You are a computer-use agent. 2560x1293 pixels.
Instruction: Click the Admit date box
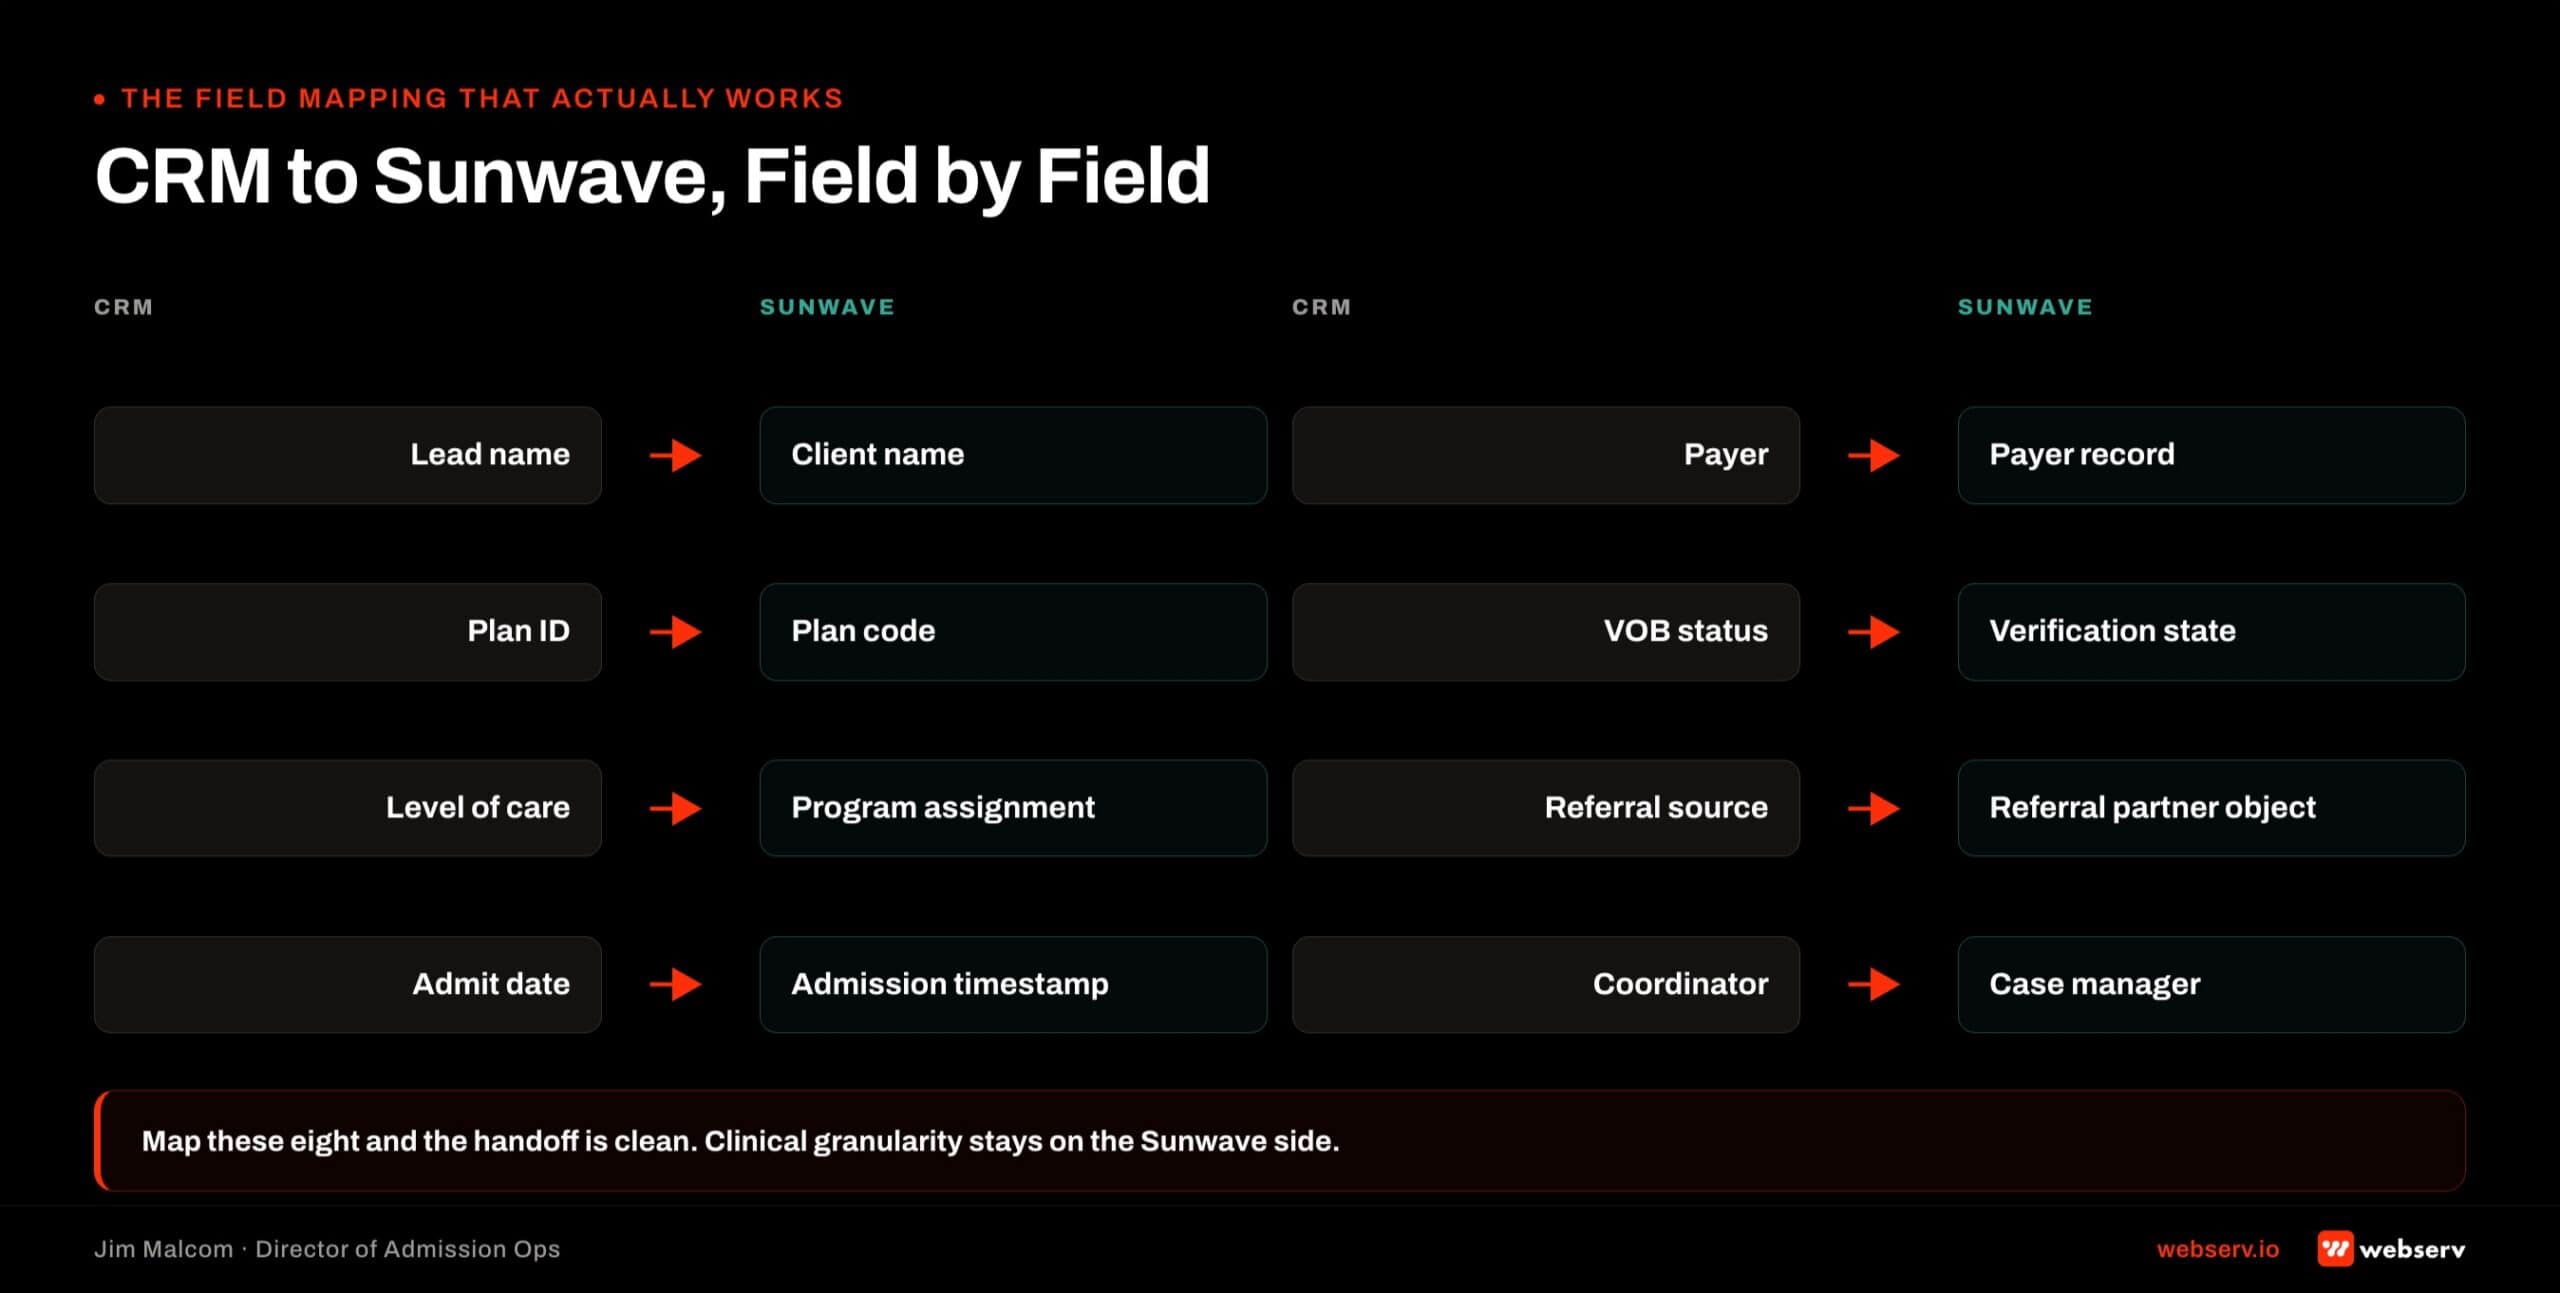[348, 985]
